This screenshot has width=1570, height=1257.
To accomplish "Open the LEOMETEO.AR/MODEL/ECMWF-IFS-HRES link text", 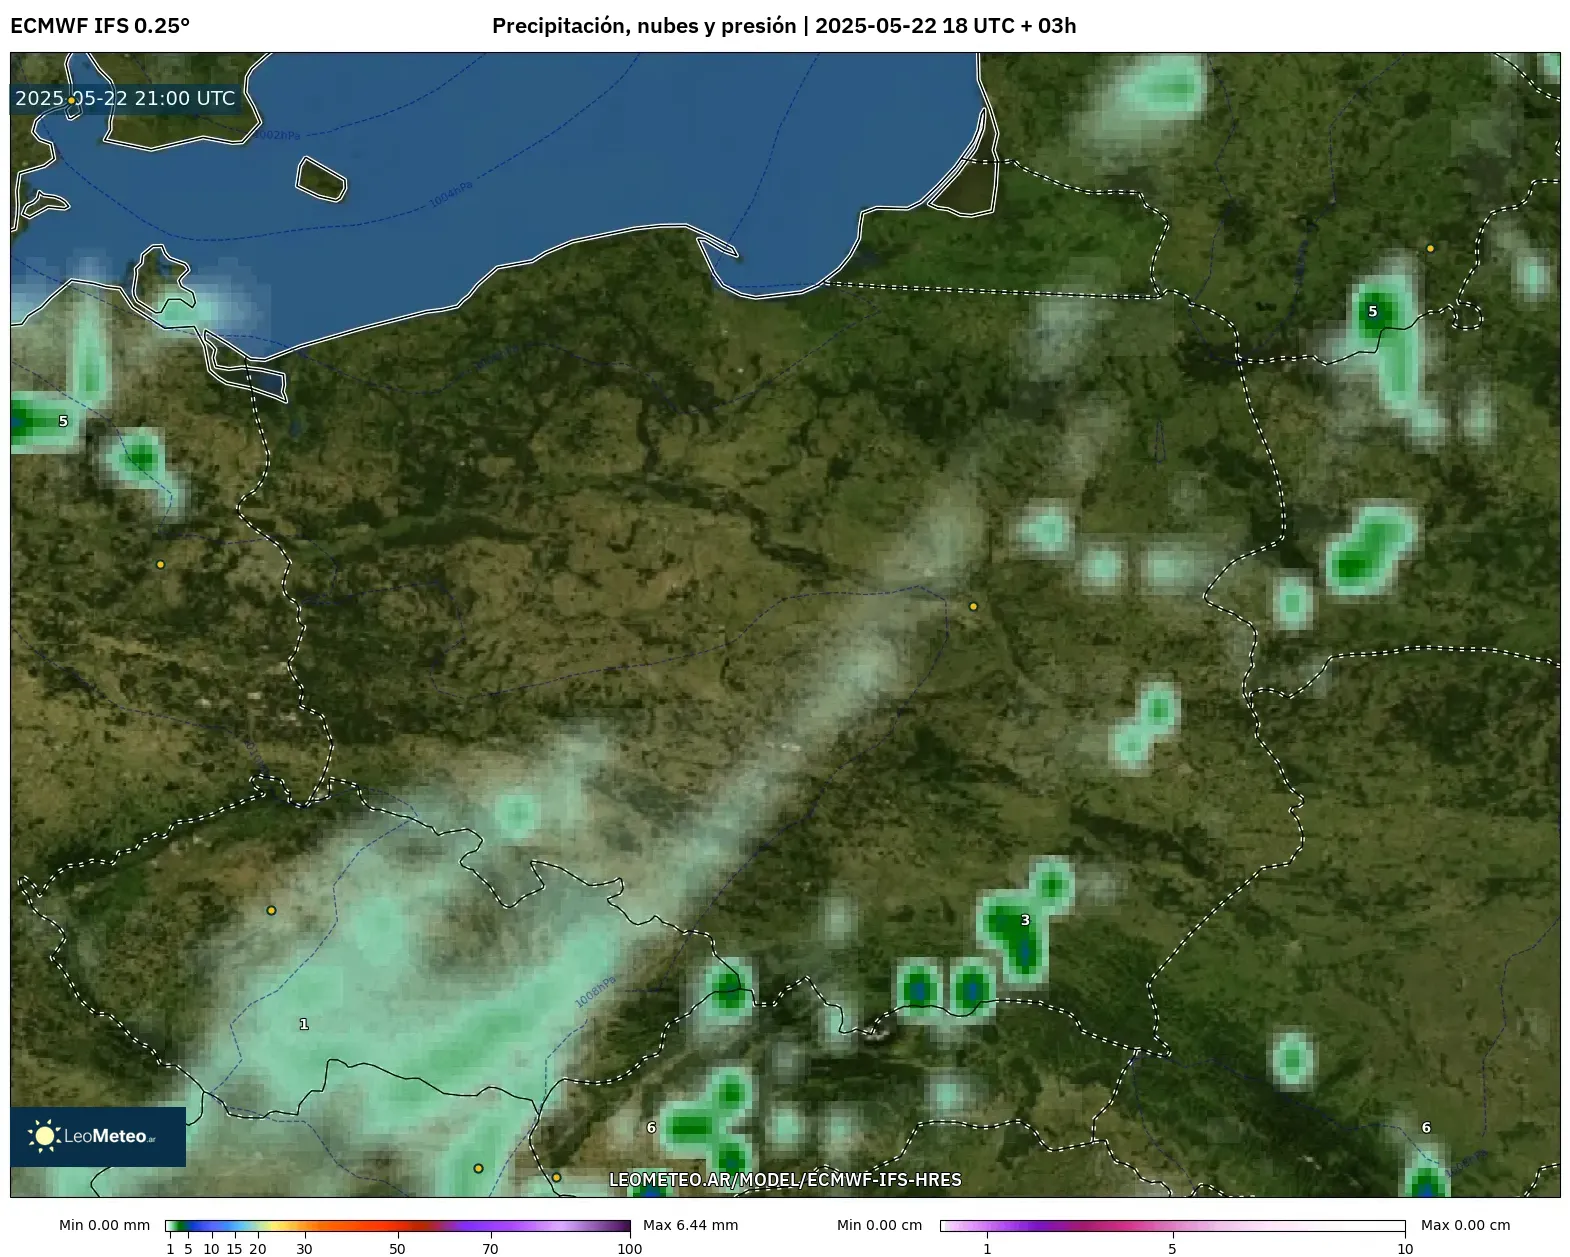I will 785,1180.
